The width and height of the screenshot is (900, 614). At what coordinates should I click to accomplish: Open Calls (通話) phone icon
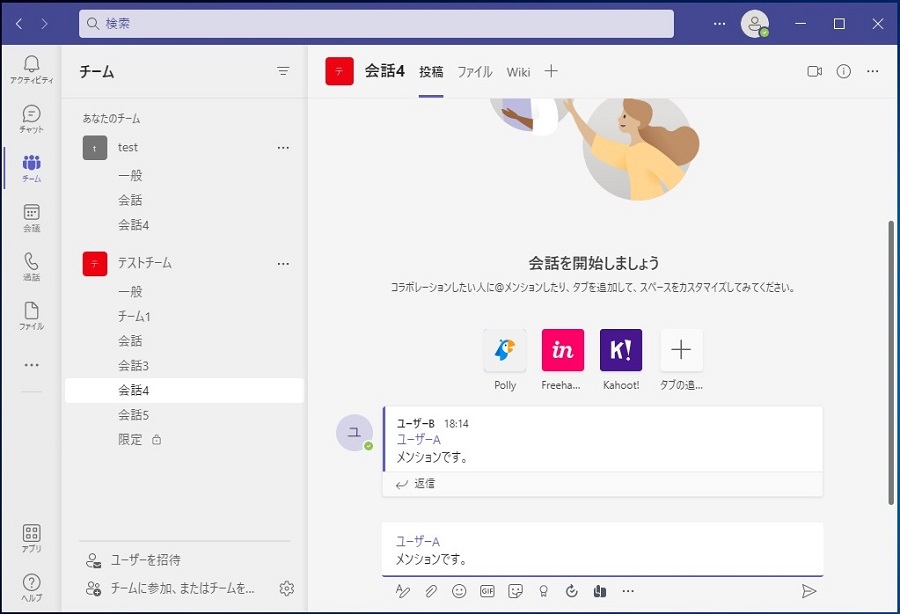tap(31, 266)
